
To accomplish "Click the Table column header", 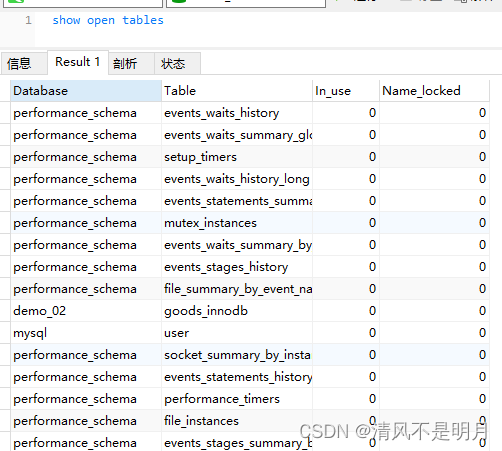I will tap(237, 91).
